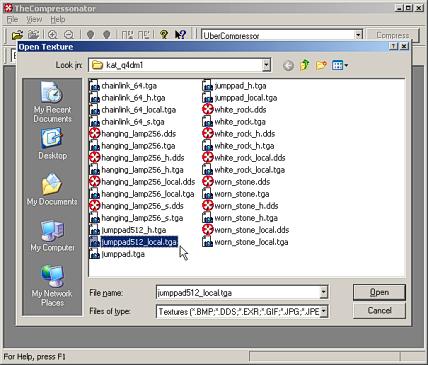Go to Desktop in places bar
428x365 pixels.
point(52,144)
